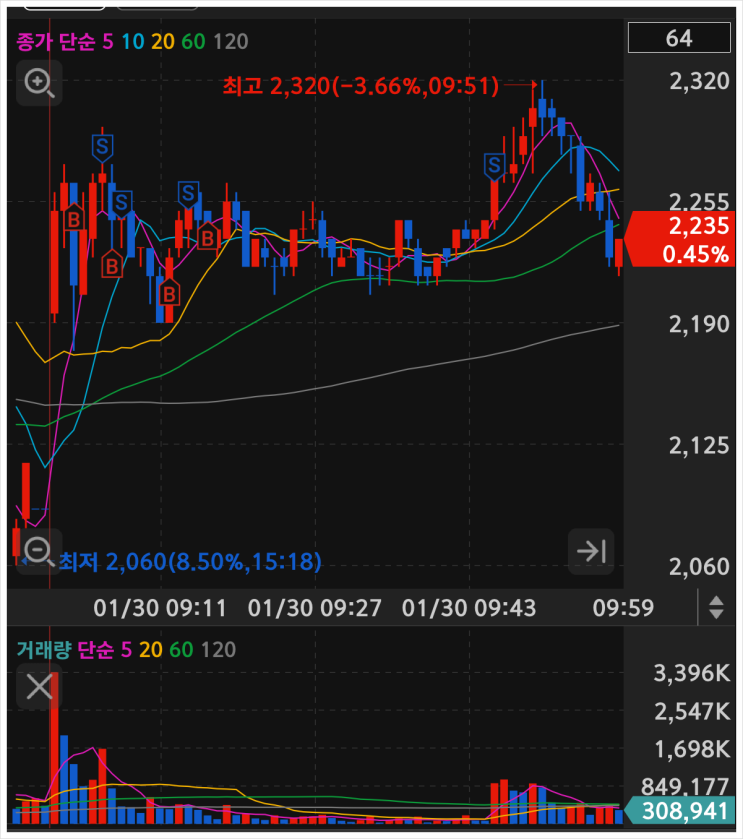
Task: Click the zoom in magnifier icon
Action: point(39,83)
